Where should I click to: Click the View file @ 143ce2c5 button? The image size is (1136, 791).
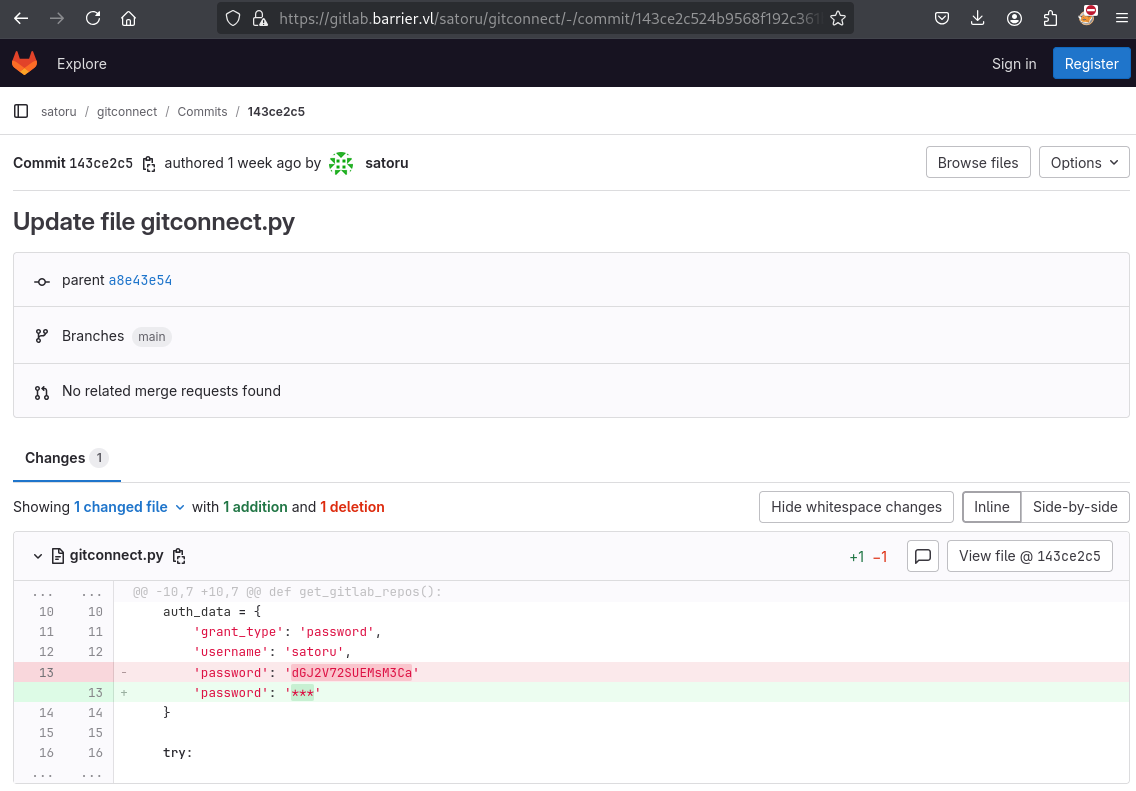pos(1030,556)
